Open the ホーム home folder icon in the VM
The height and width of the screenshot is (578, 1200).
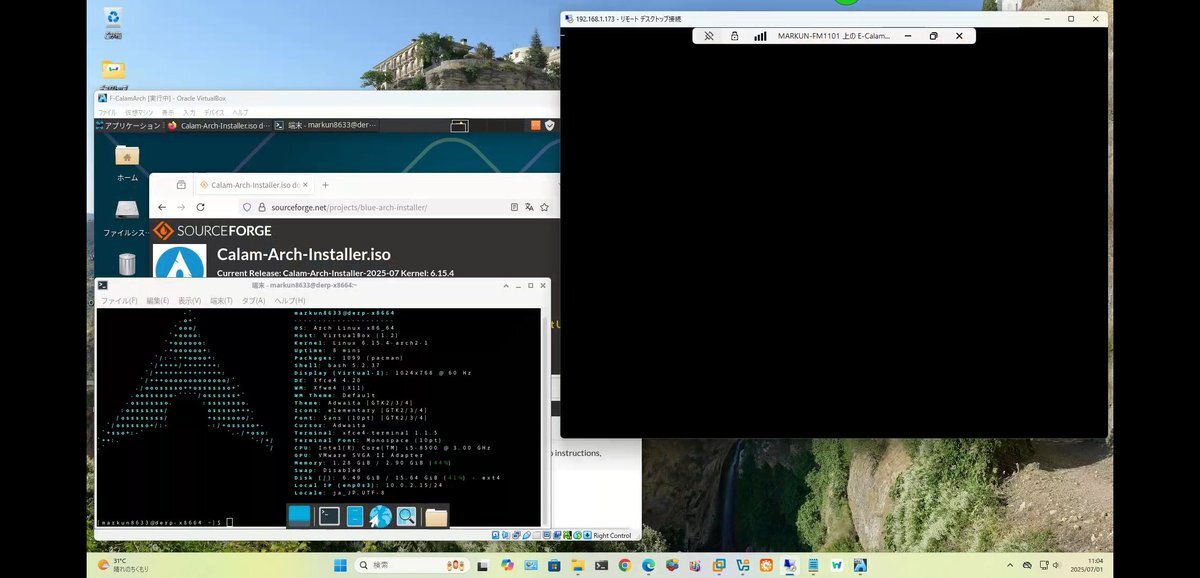[127, 156]
